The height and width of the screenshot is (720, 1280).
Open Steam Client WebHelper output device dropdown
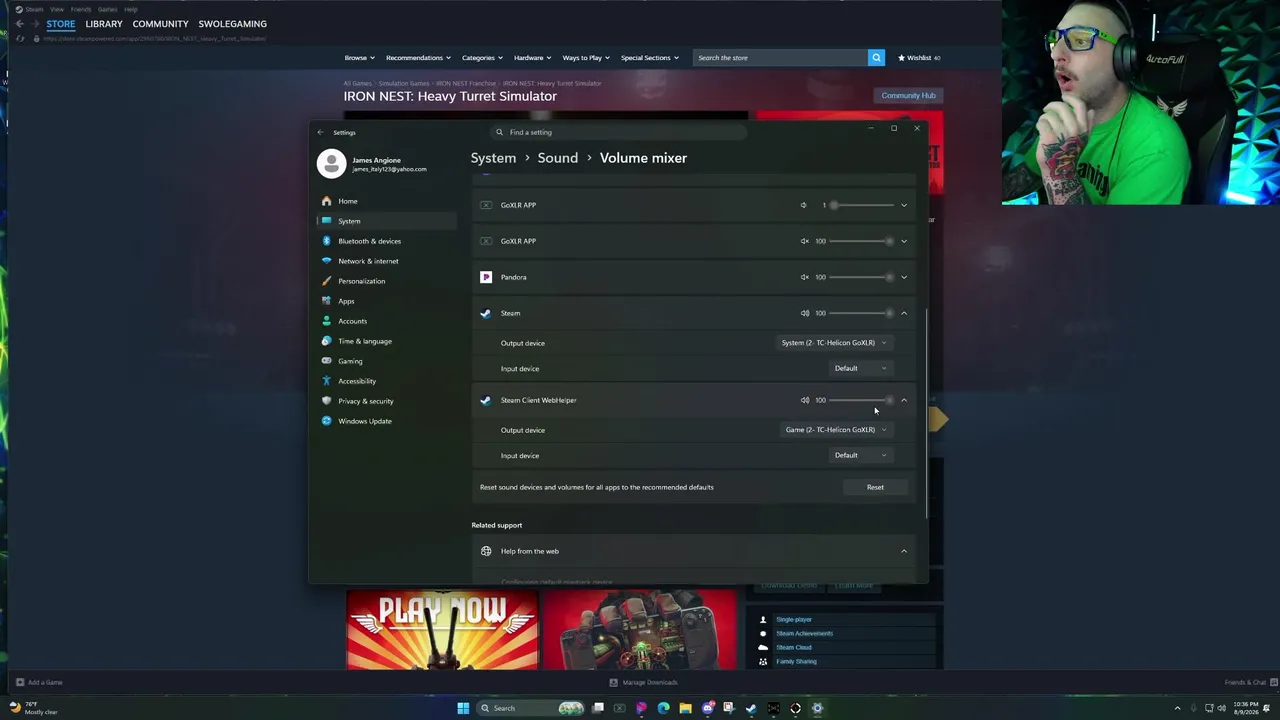click(x=836, y=430)
